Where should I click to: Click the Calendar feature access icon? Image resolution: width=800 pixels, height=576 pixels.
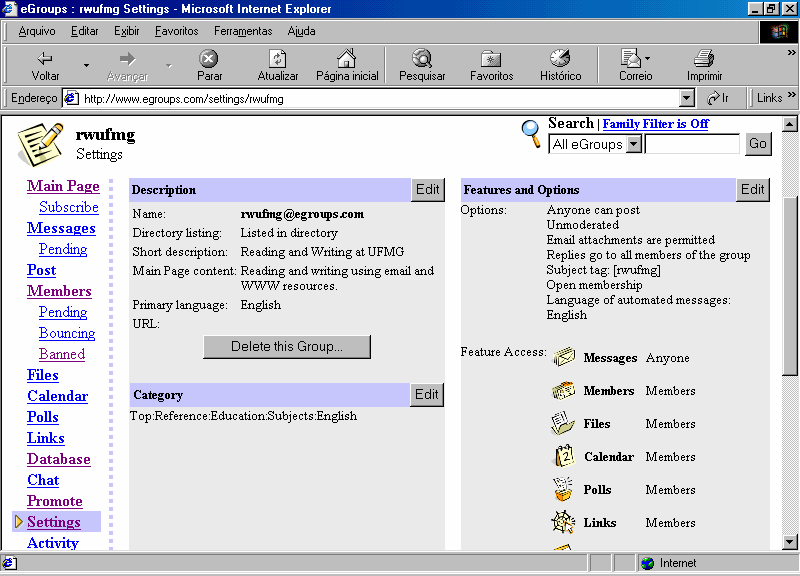click(564, 456)
